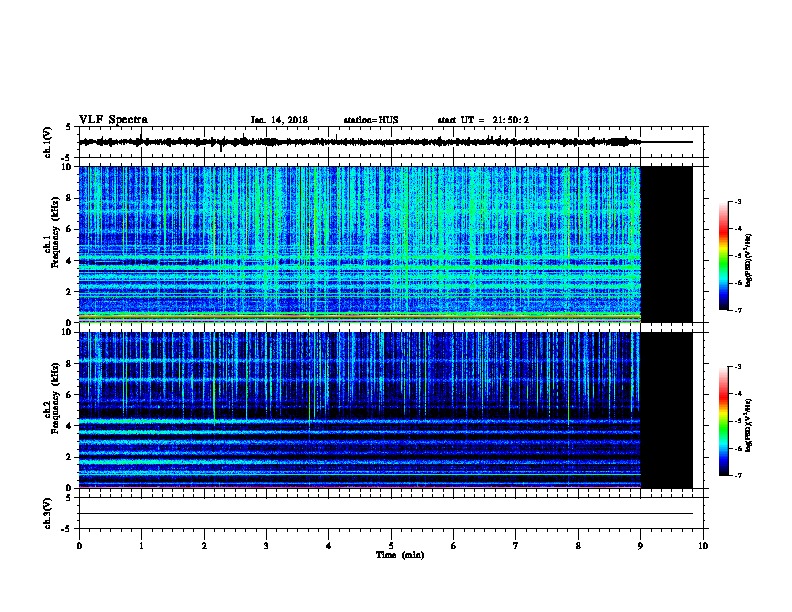Viewport: 792px width, 612px height.
Task: Click the "3" tick on the time axis
Action: [266, 546]
